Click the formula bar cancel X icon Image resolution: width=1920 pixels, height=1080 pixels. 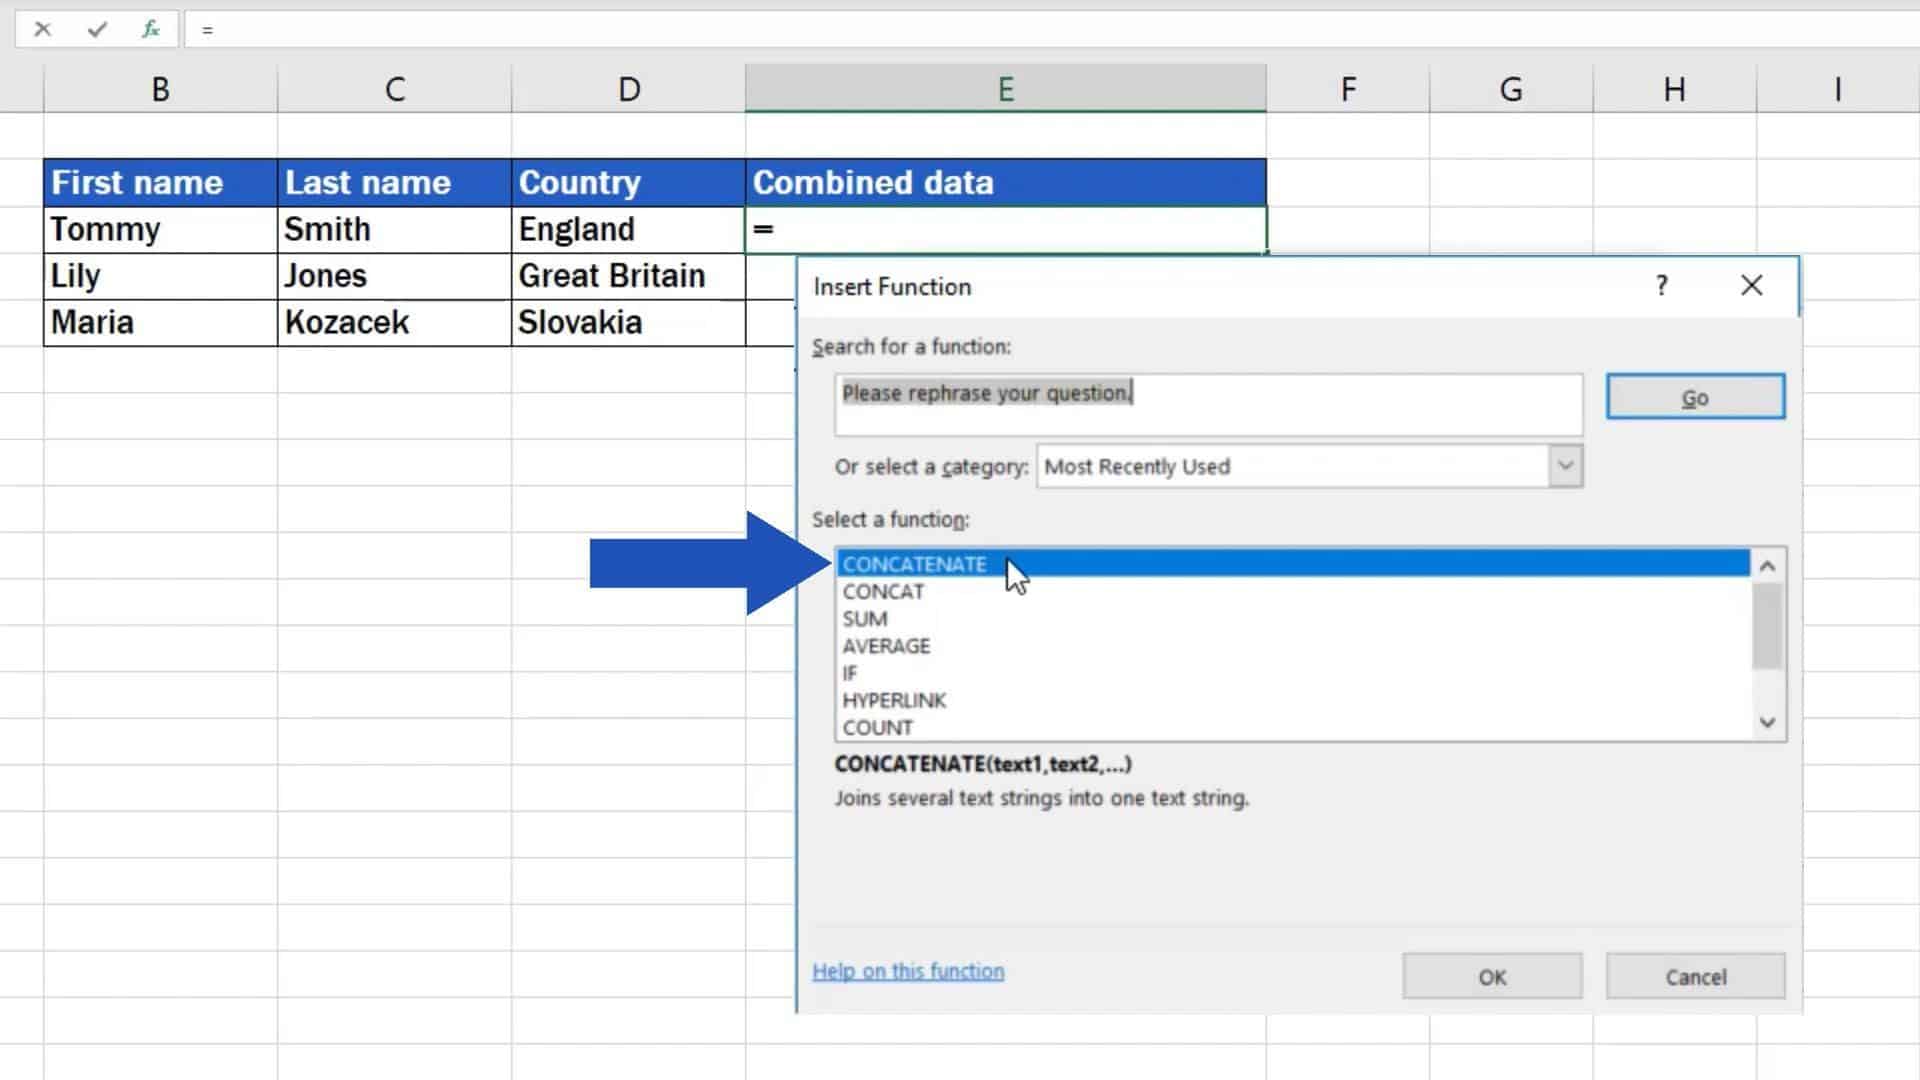click(x=42, y=29)
